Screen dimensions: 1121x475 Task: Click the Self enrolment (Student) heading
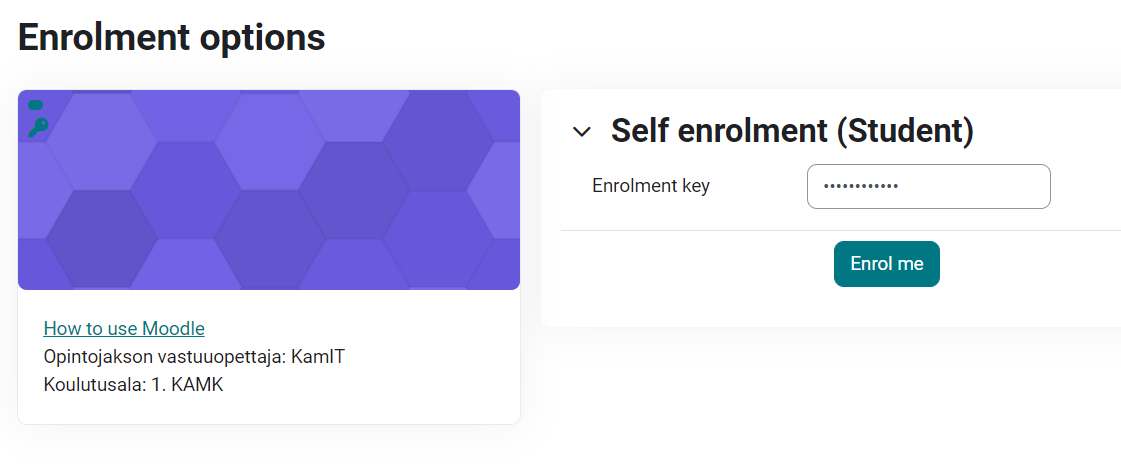(x=792, y=131)
